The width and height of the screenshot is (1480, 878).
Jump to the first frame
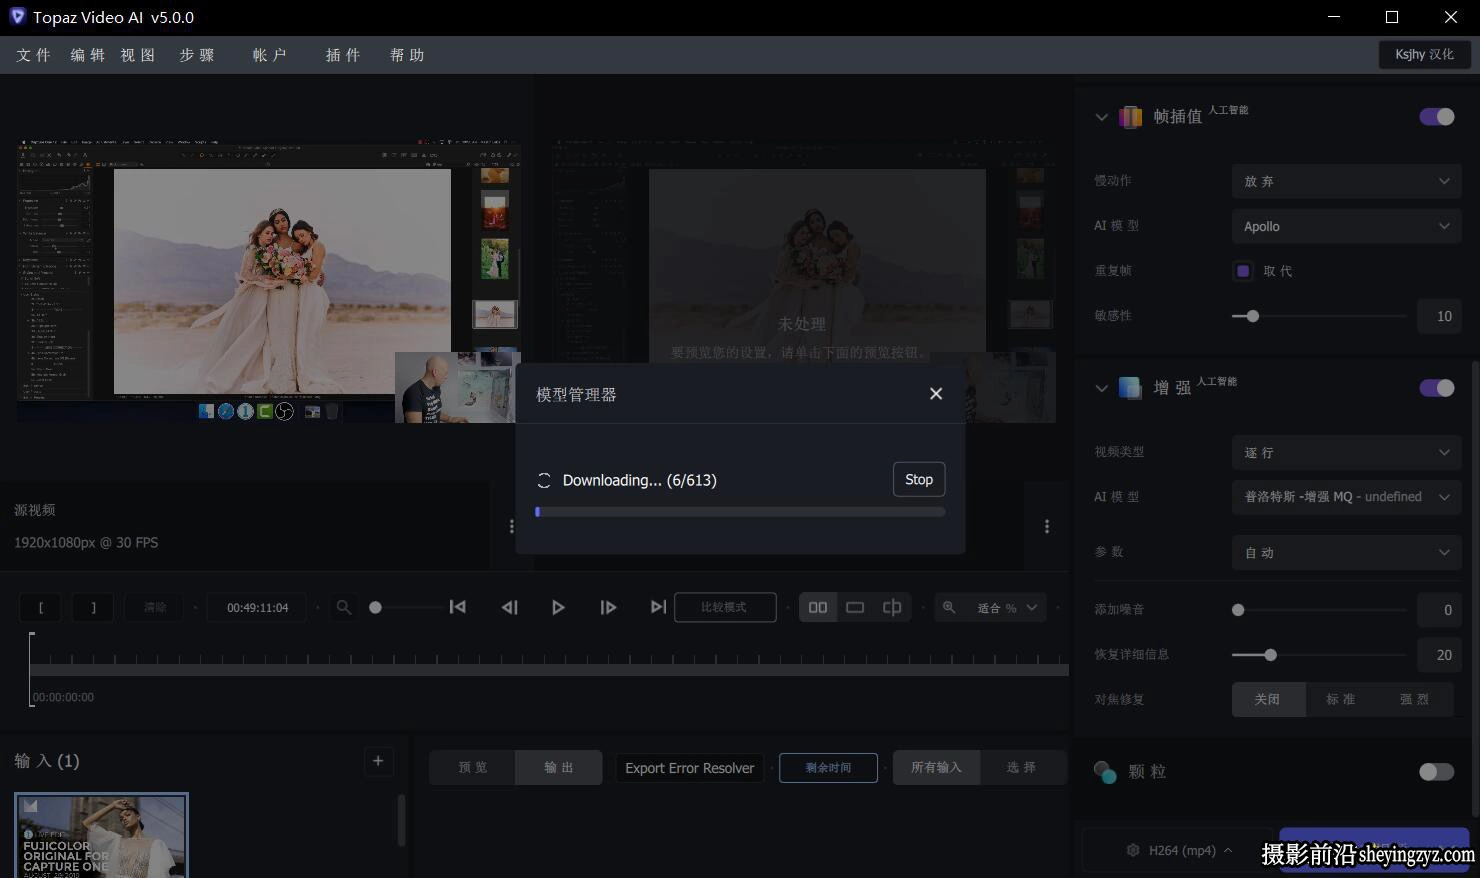[458, 607]
